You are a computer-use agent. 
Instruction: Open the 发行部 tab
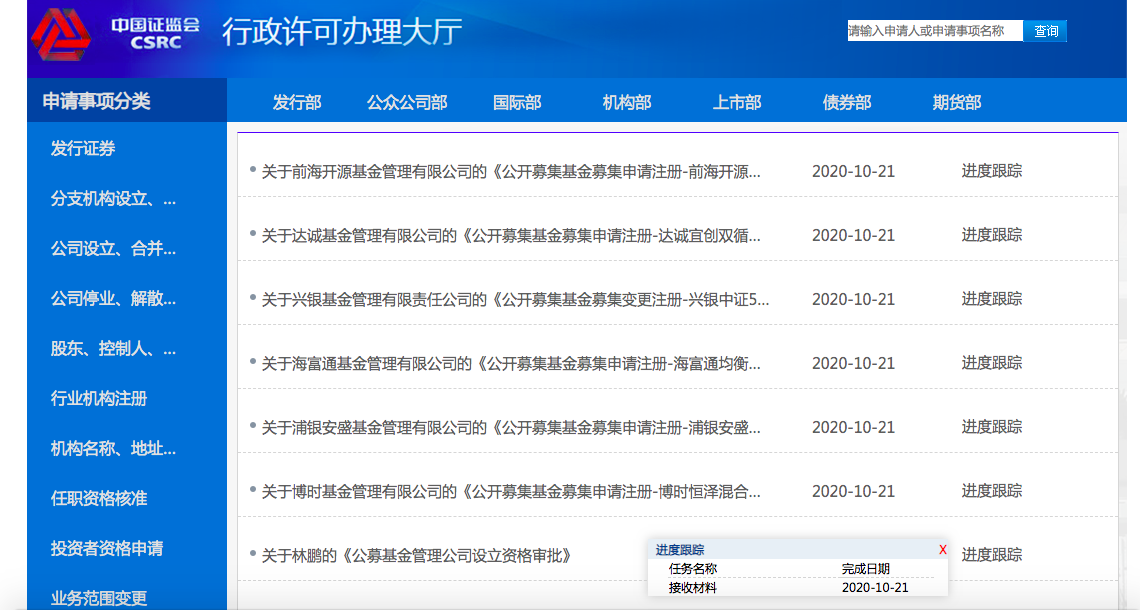pos(297,103)
